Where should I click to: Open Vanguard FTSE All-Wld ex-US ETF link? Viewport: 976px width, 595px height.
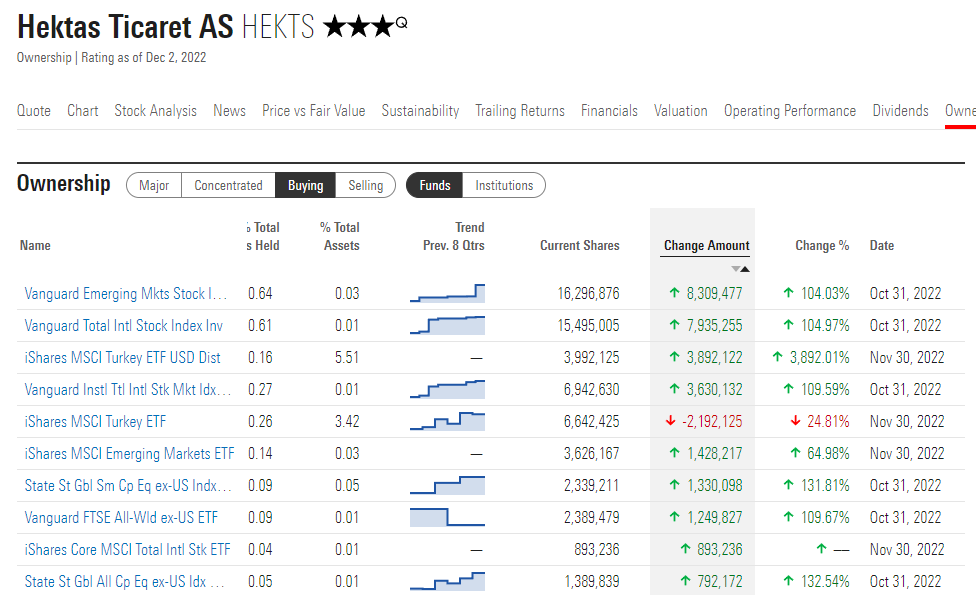point(121,518)
